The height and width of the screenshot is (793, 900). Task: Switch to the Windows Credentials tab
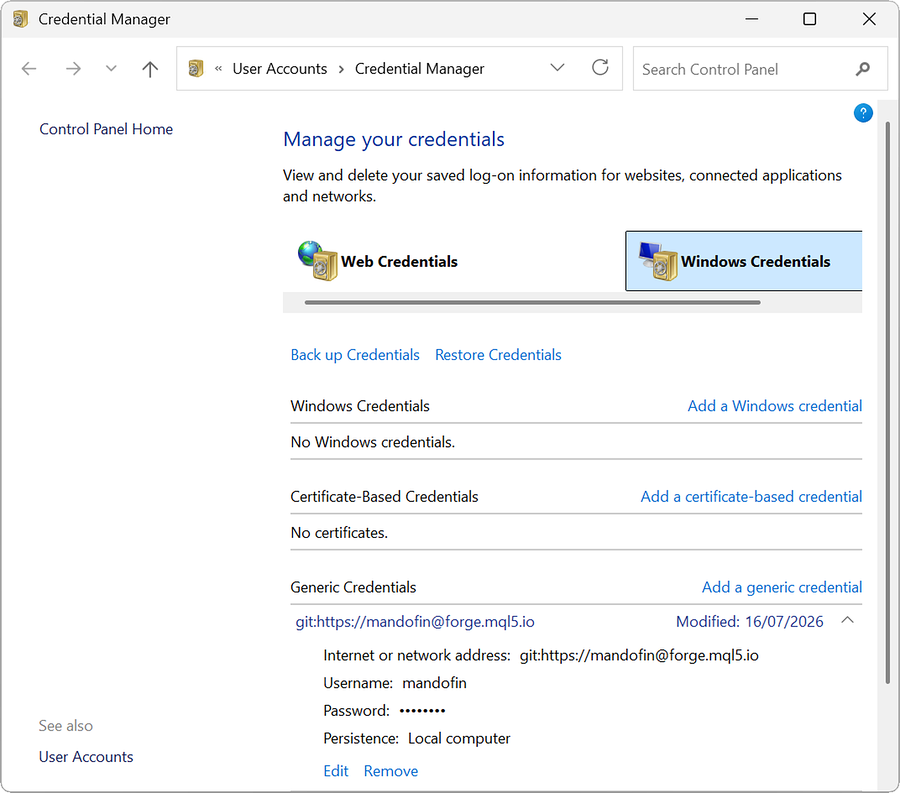[744, 261]
